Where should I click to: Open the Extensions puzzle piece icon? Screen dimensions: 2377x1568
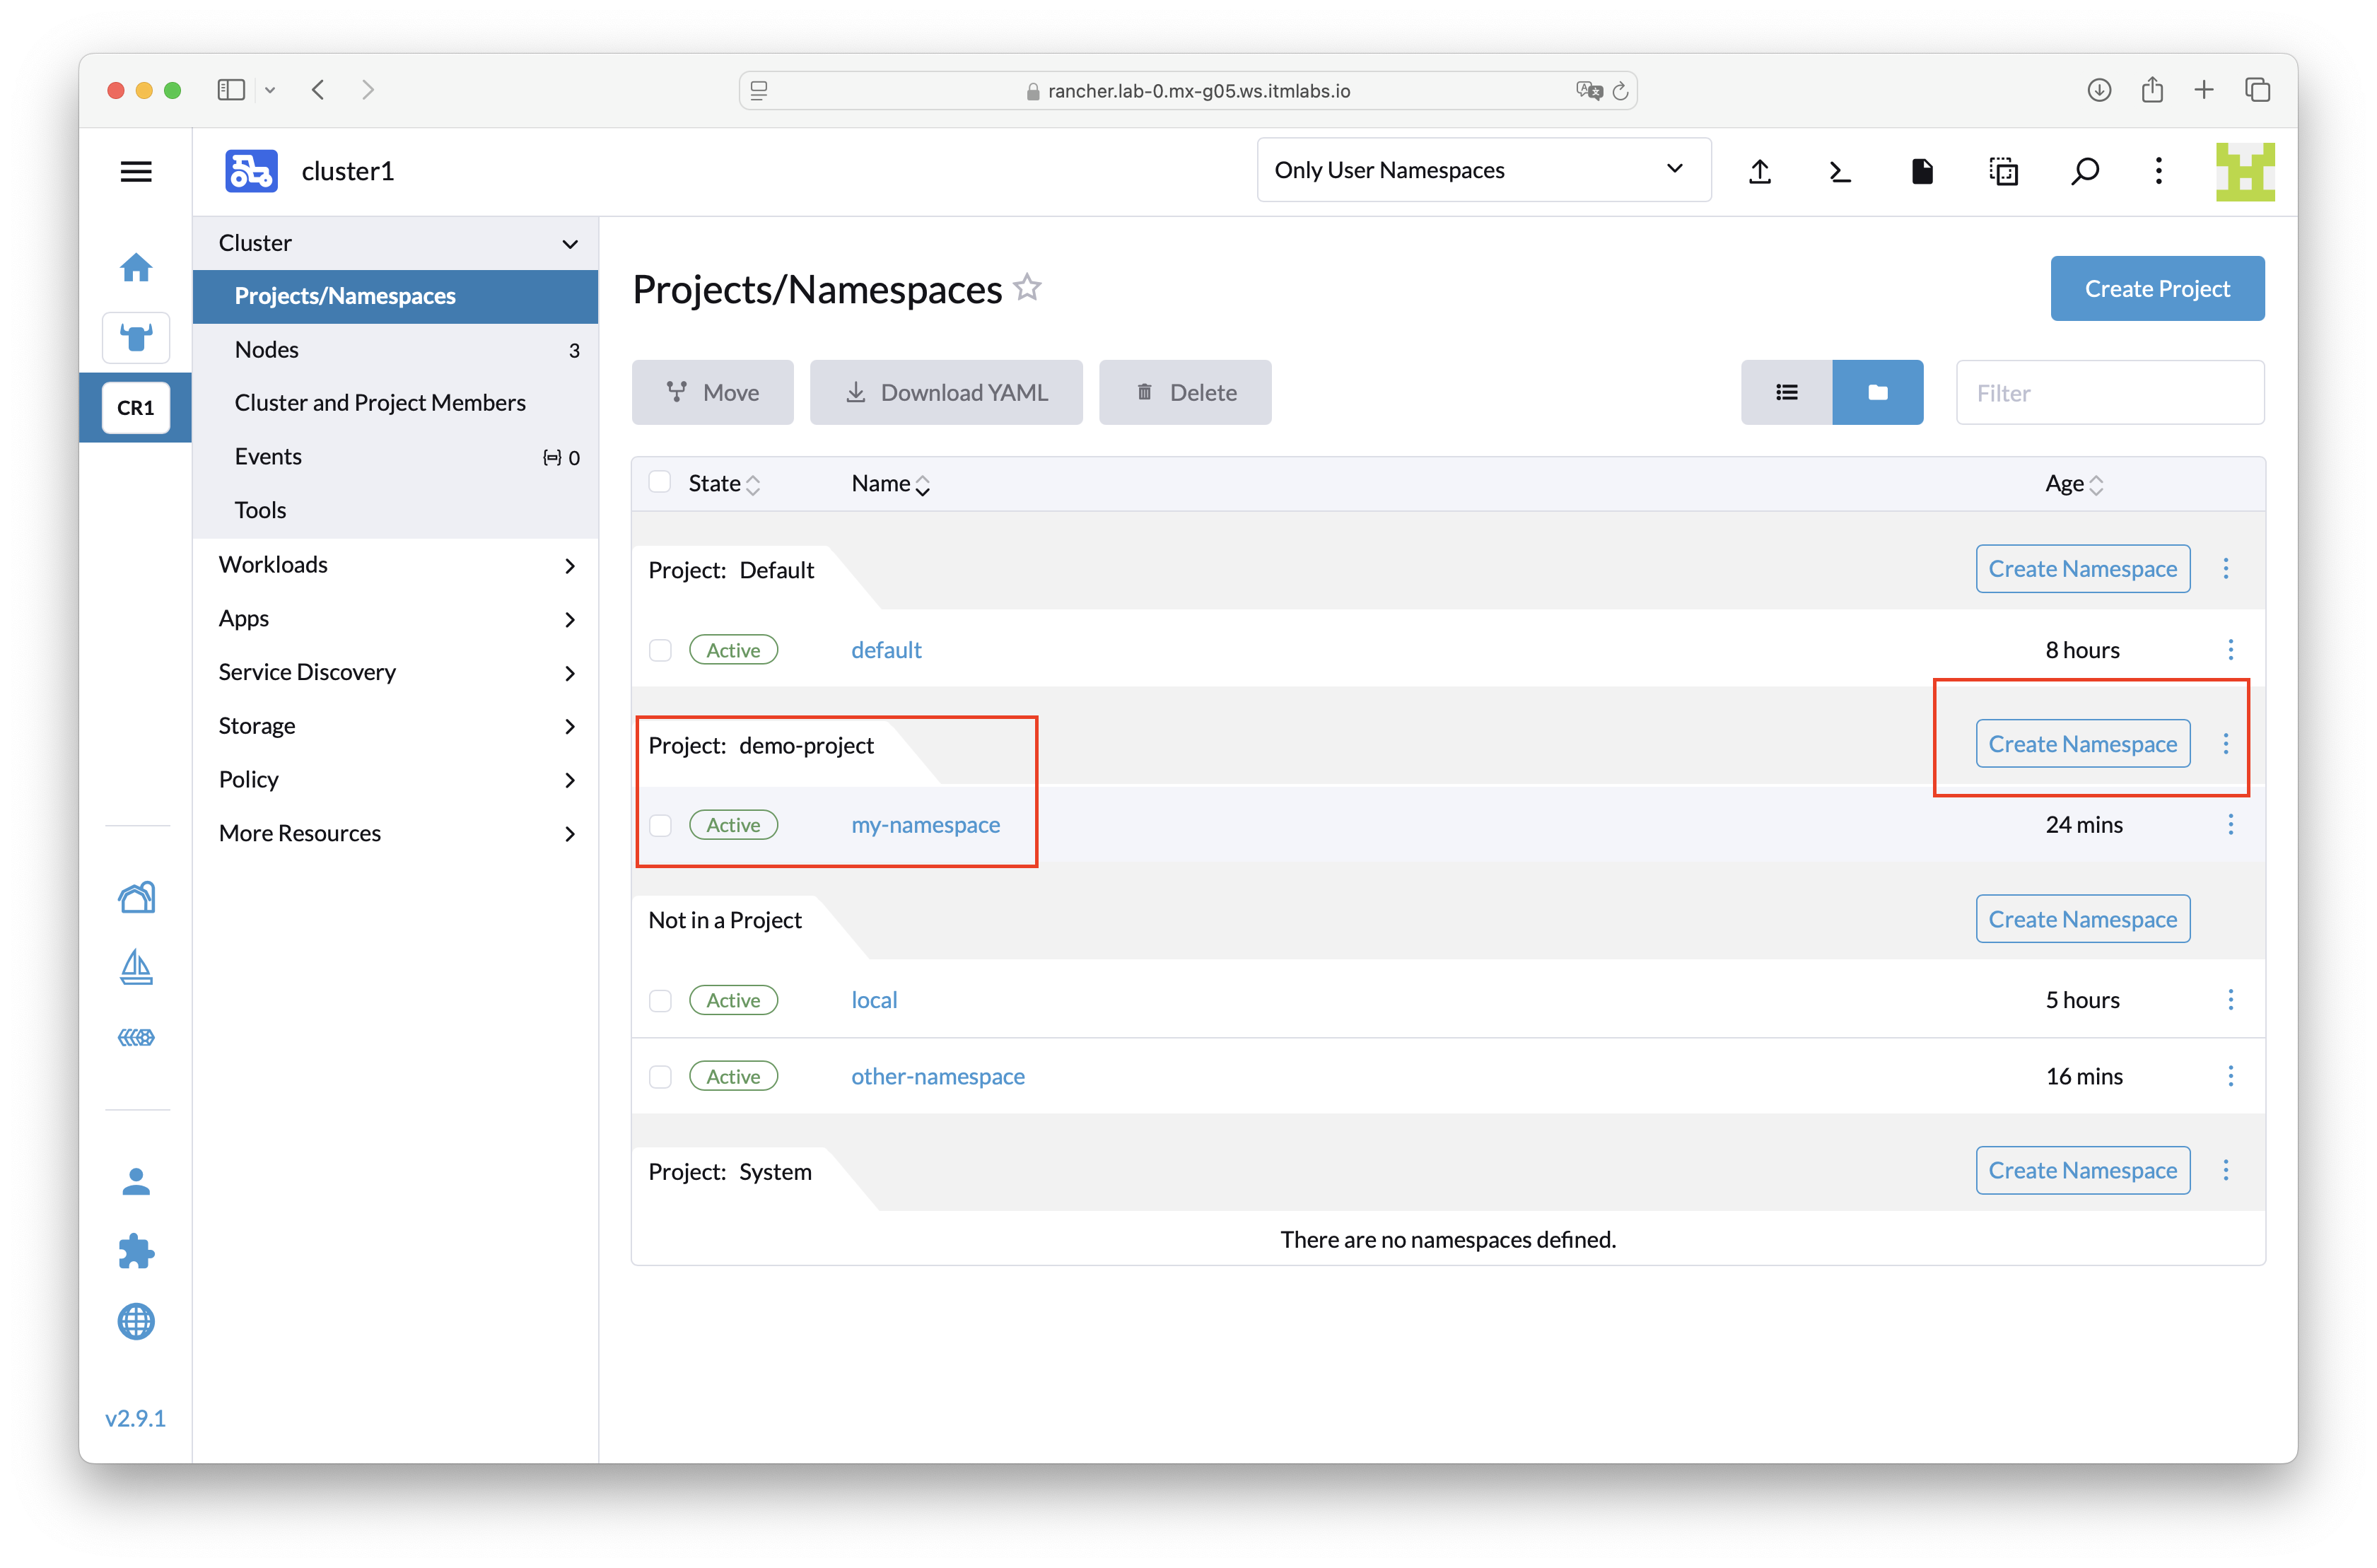pos(136,1251)
